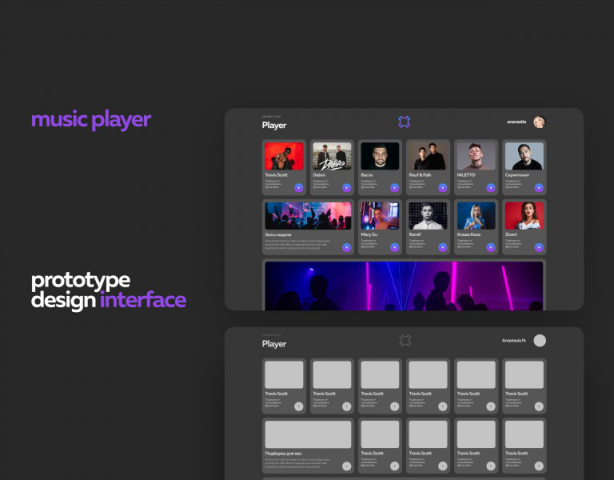The image size is (614, 480).
Task: Open the neon nightclub banner image
Action: (404, 286)
